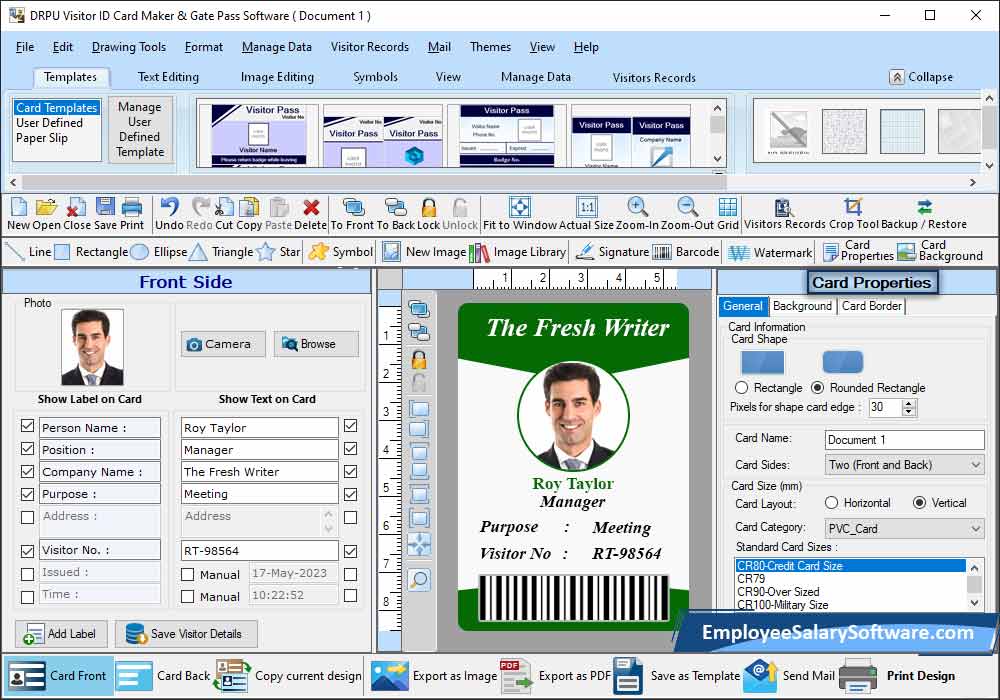Click the New document icon

(19, 207)
